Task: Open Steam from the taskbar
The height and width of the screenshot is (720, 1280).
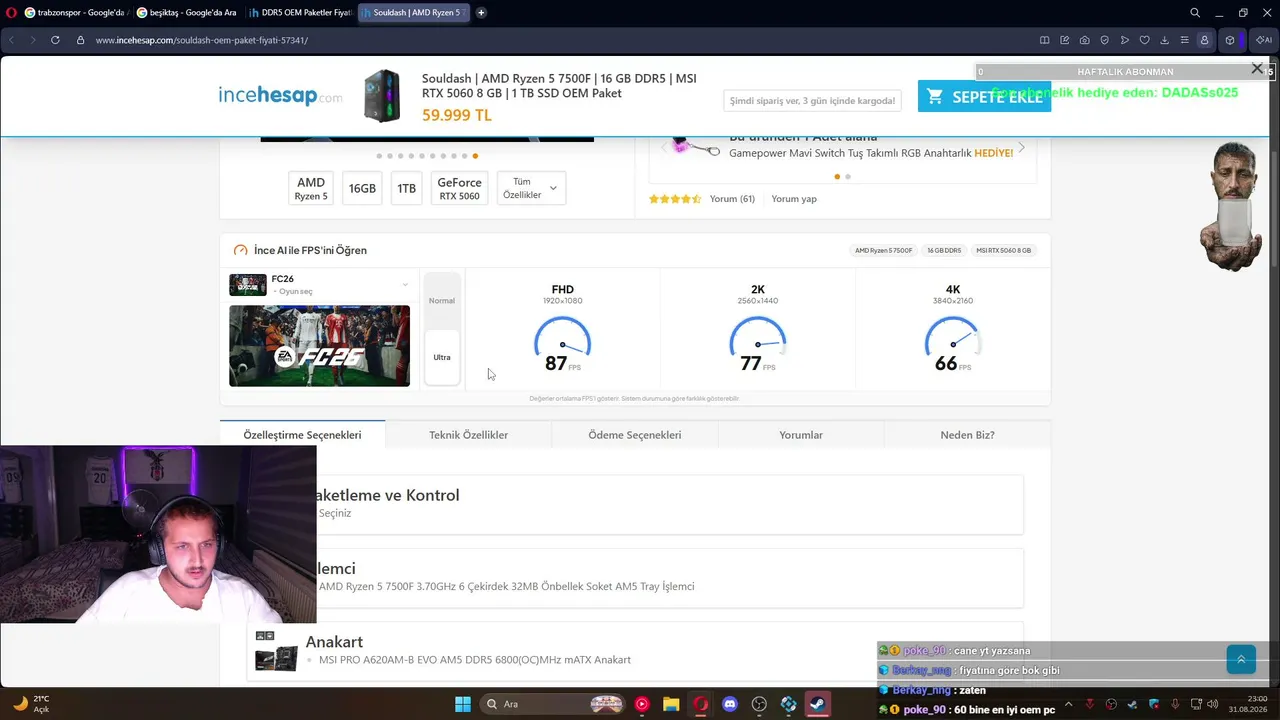Action: pyautogui.click(x=818, y=704)
